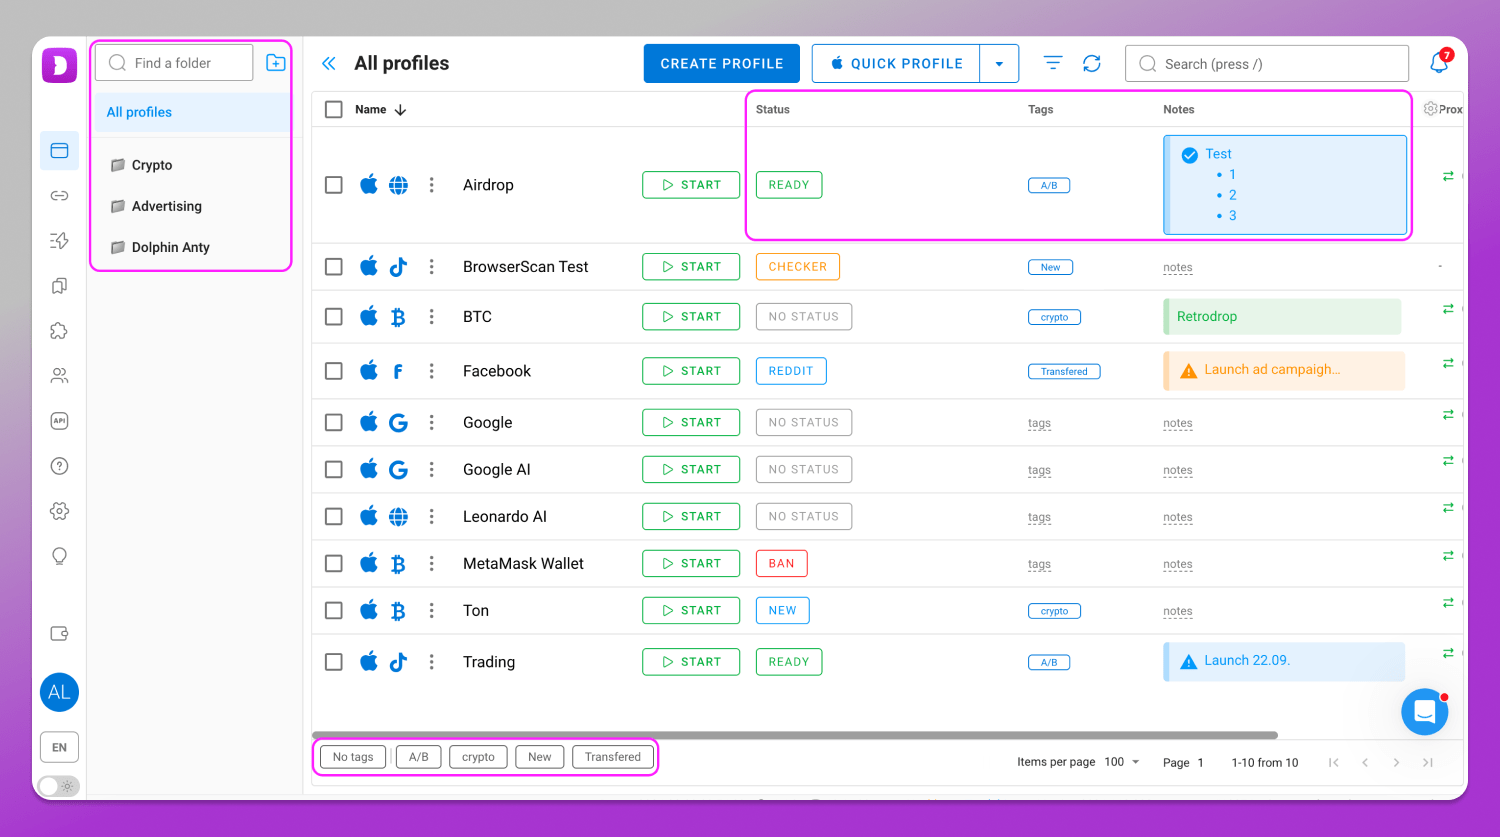Screen dimensions: 1500x837
Task: Start the BTC profile
Action: 691,317
